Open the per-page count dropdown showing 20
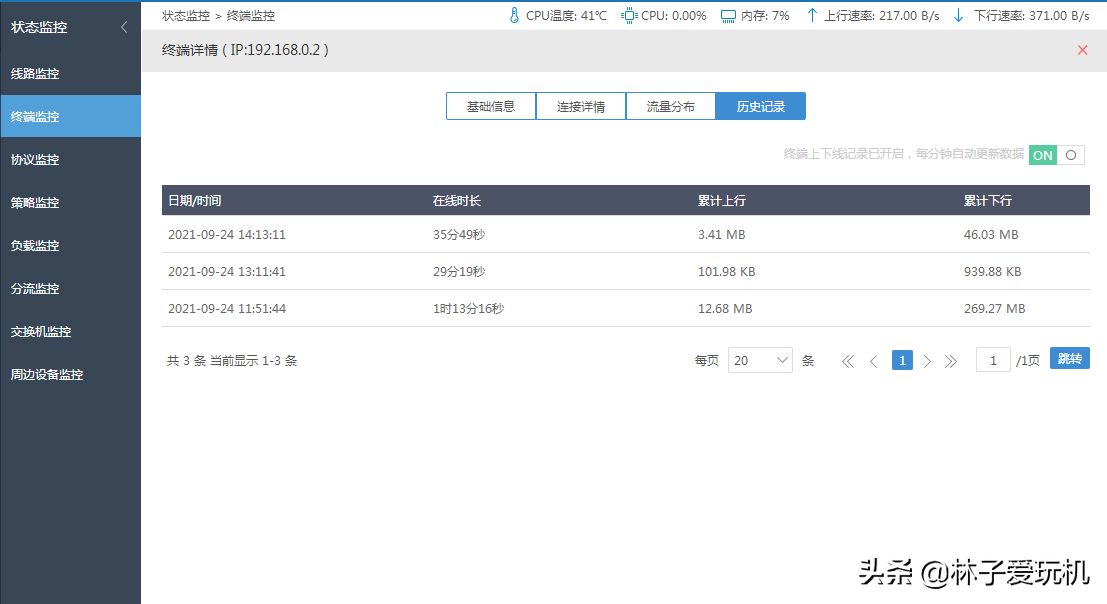The width and height of the screenshot is (1107, 604). point(760,361)
